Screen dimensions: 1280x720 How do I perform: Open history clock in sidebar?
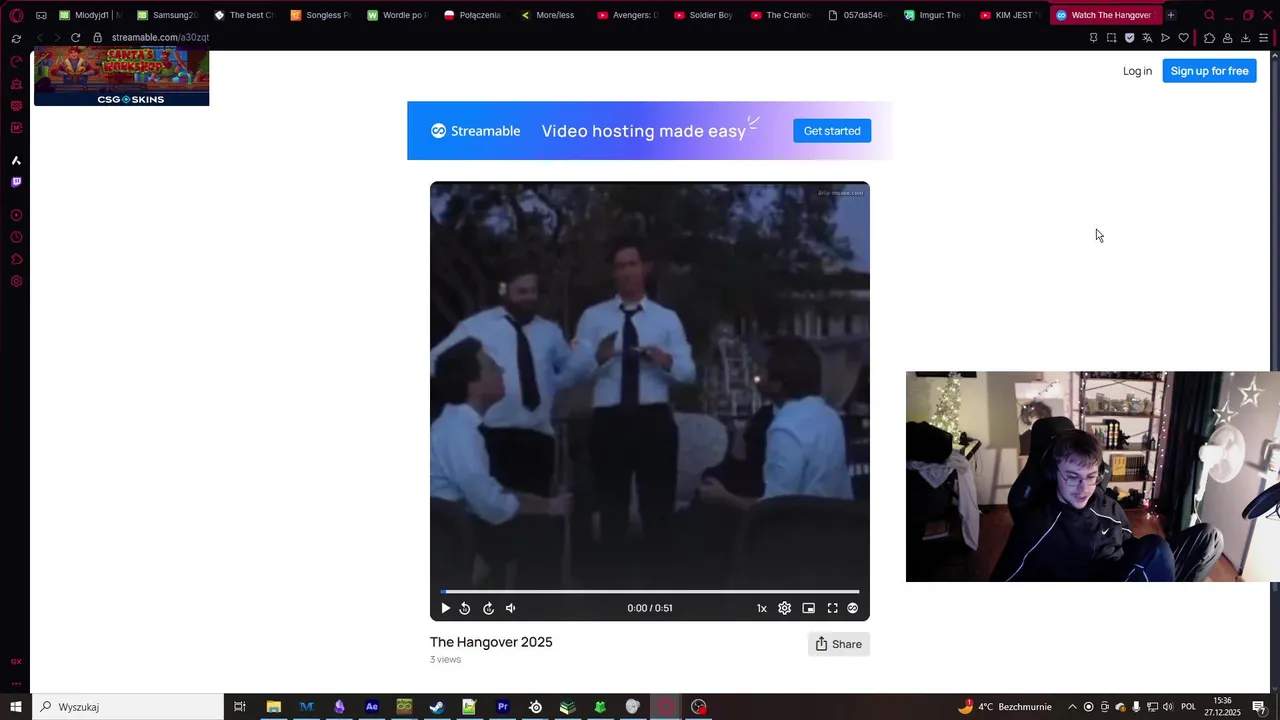[x=16, y=237]
